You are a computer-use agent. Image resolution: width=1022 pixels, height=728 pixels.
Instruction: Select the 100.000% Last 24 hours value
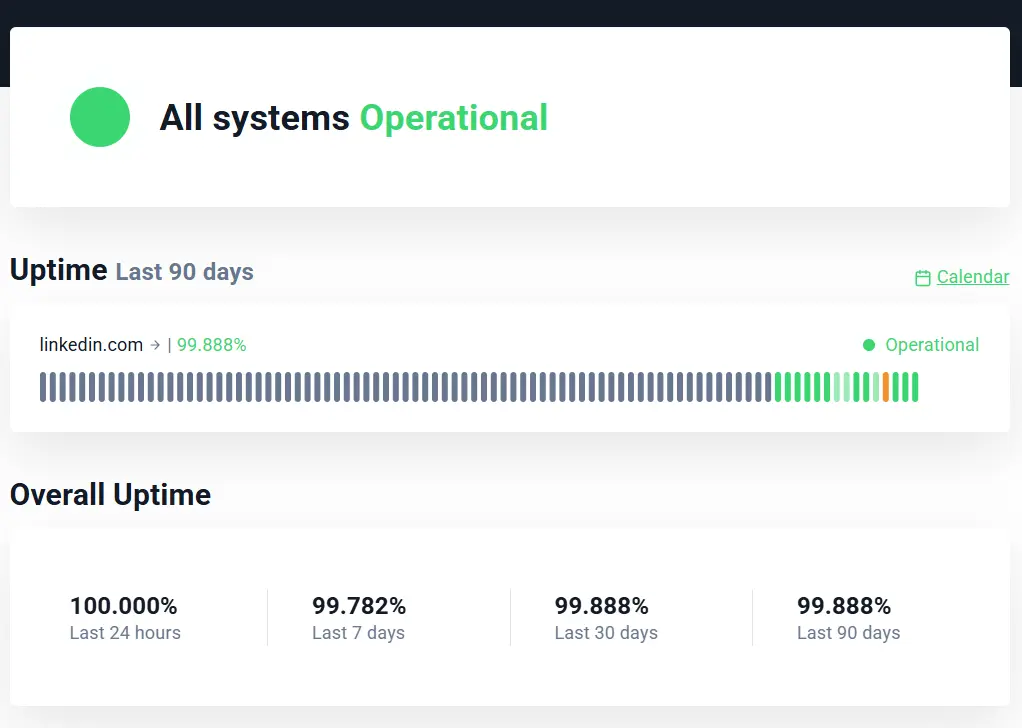click(x=124, y=606)
